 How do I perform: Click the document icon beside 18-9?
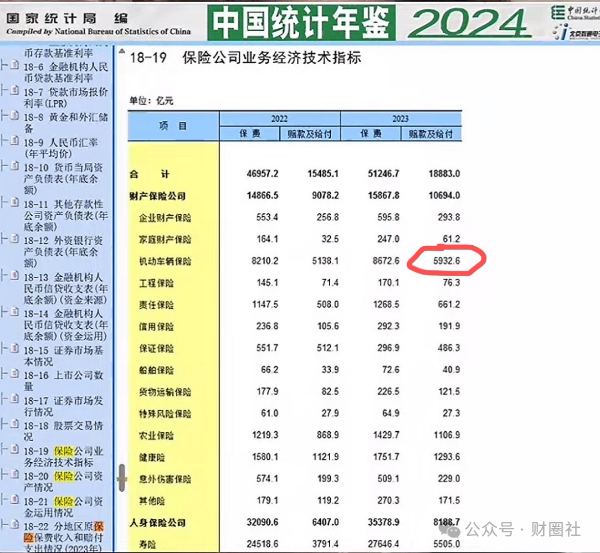pyautogui.click(x=15, y=140)
